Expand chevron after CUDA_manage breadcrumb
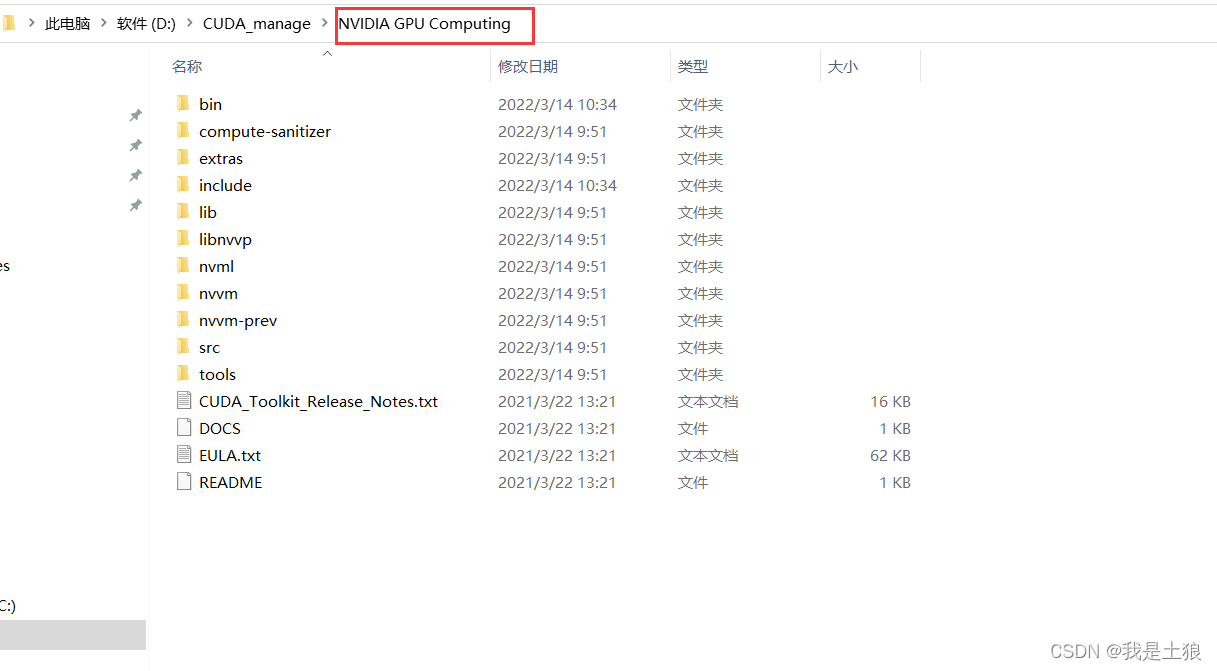 [x=324, y=24]
